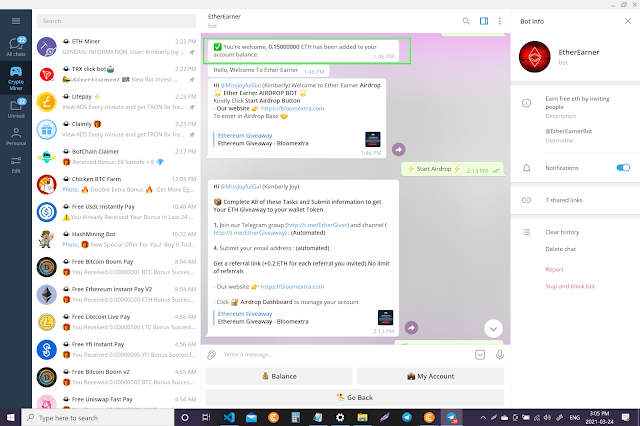Click Stop and block bot
This screenshot has width=640, height=426.
570,286
